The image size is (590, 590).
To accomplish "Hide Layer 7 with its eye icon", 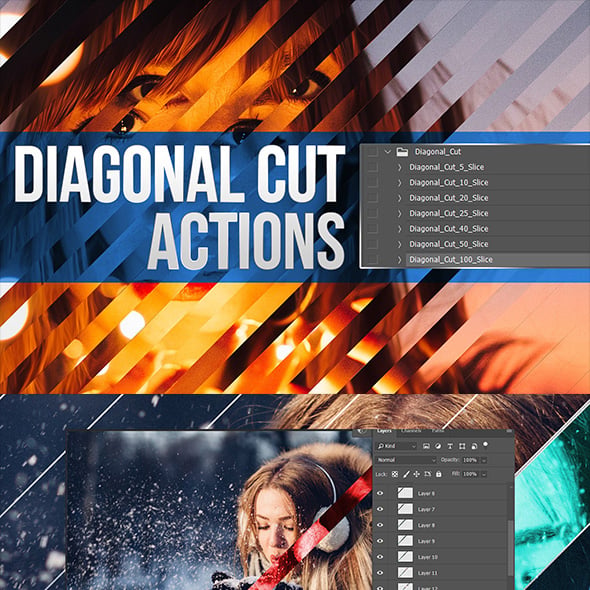I will (380, 509).
